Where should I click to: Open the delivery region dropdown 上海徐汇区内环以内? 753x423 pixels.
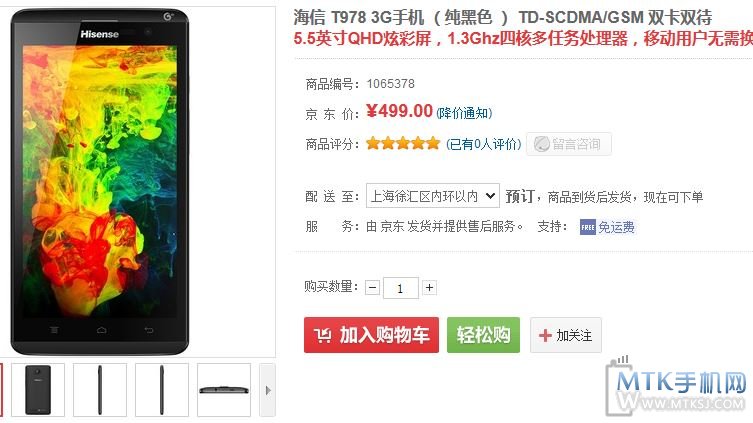pos(433,196)
